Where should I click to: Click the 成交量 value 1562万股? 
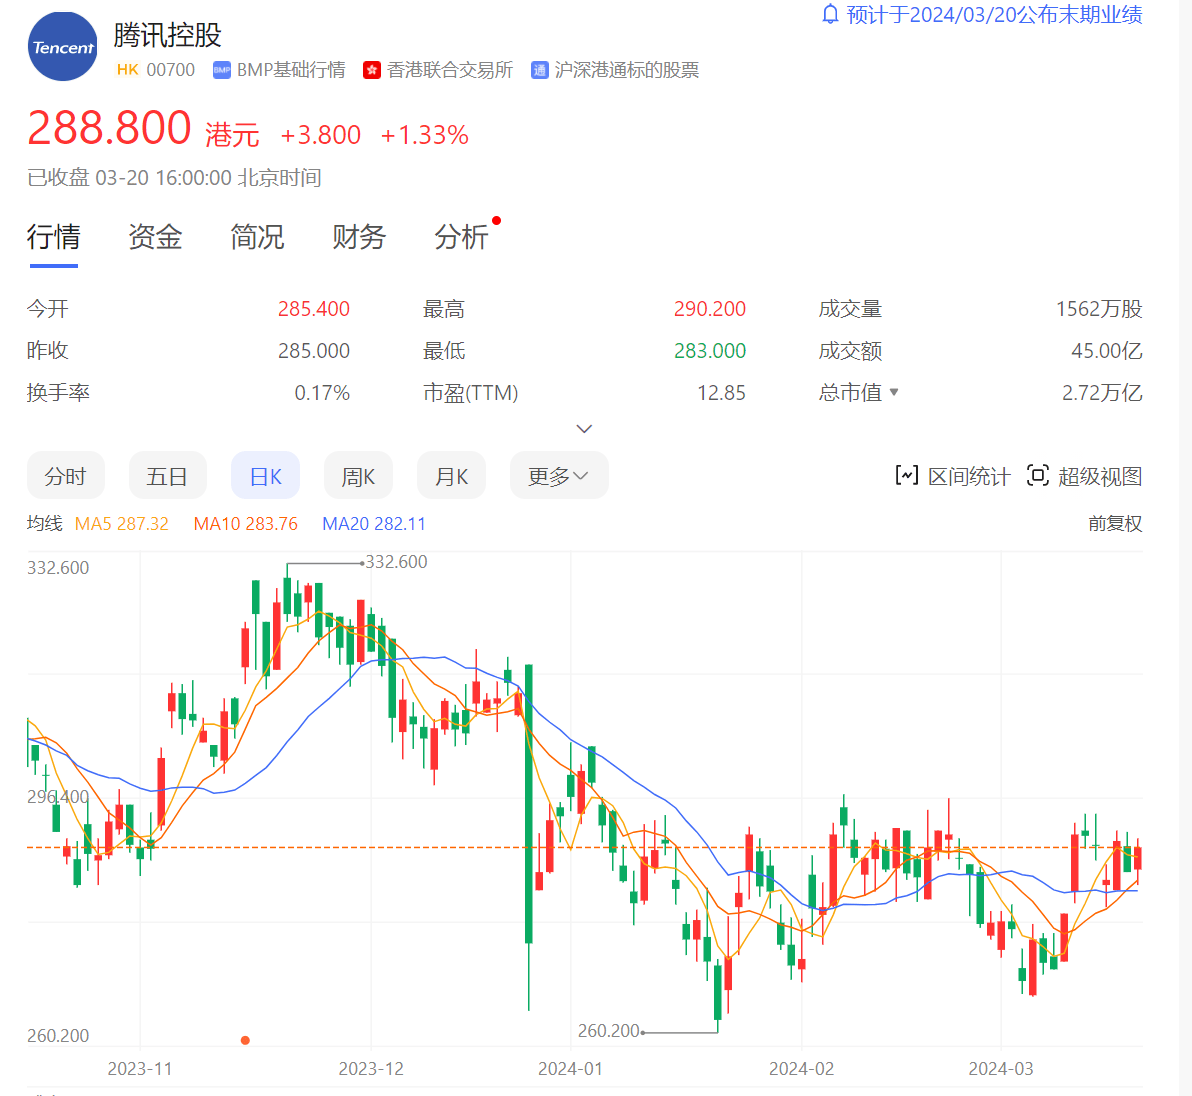pyautogui.click(x=1098, y=309)
